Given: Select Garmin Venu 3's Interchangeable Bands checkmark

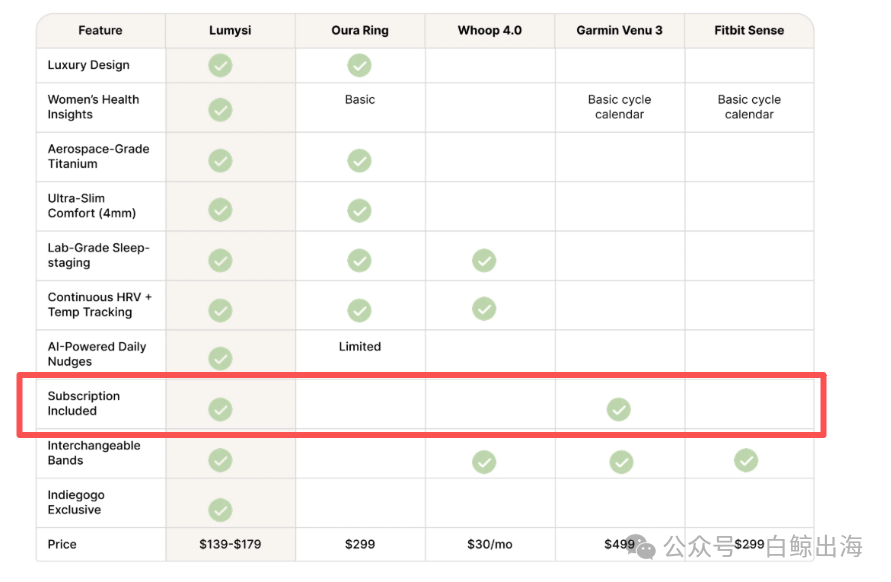Looking at the screenshot, I should pos(622,462).
